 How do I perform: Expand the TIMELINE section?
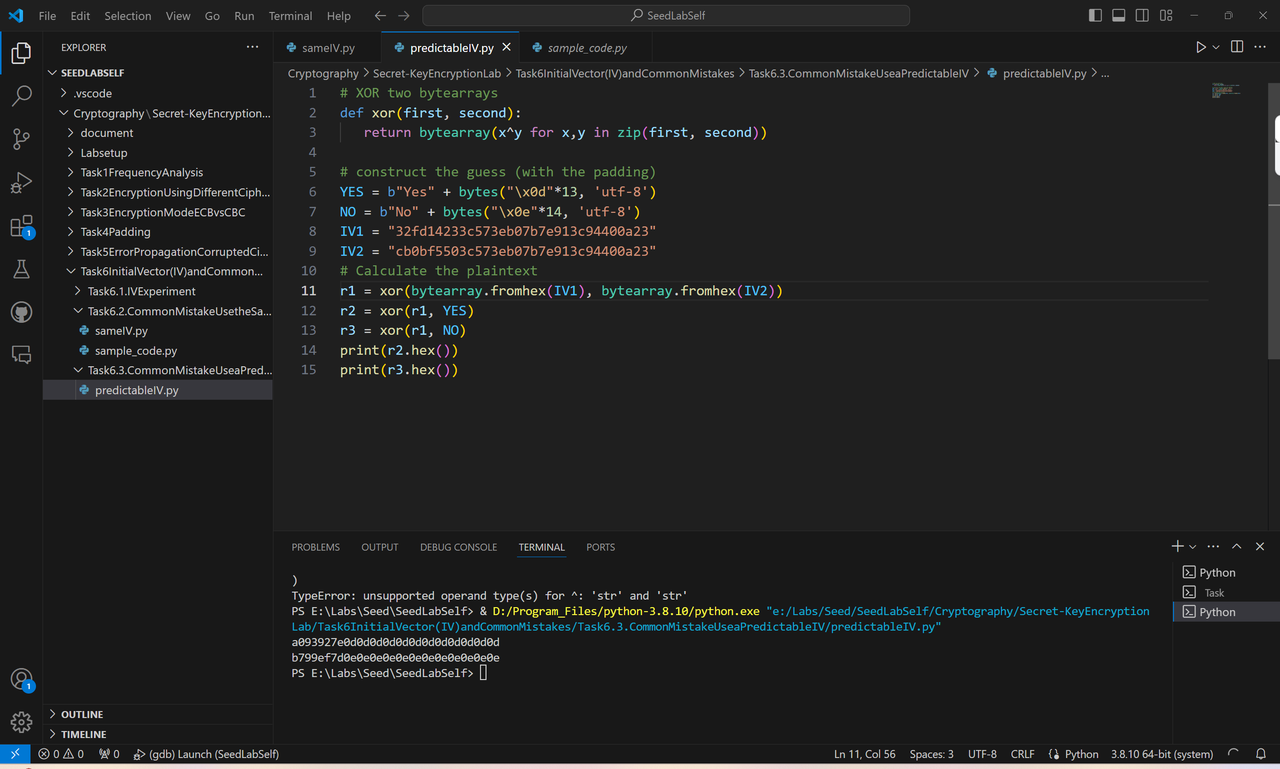click(x=158, y=734)
